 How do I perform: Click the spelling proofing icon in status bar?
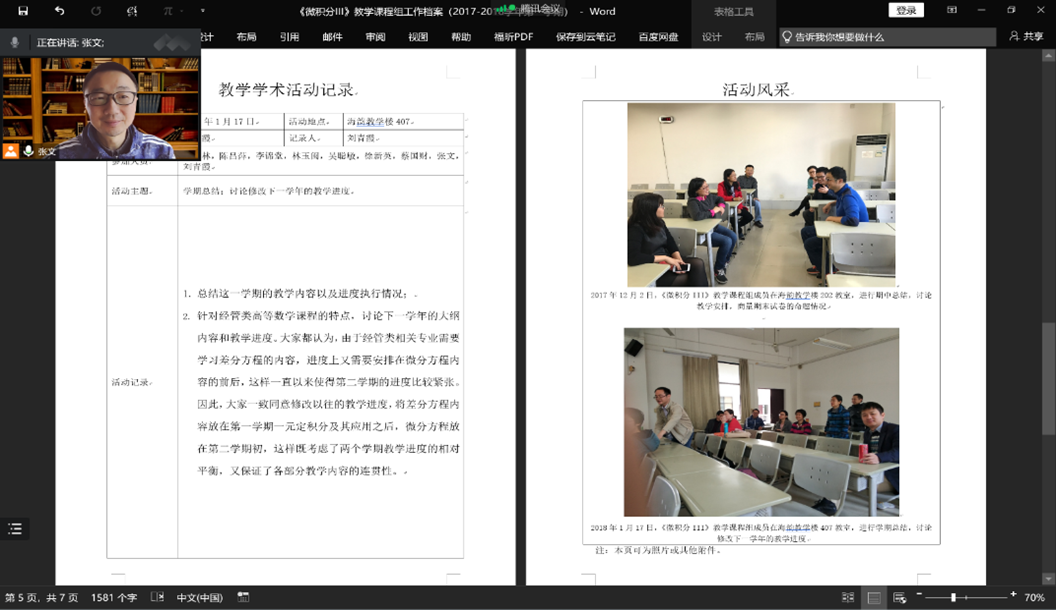(x=156, y=598)
